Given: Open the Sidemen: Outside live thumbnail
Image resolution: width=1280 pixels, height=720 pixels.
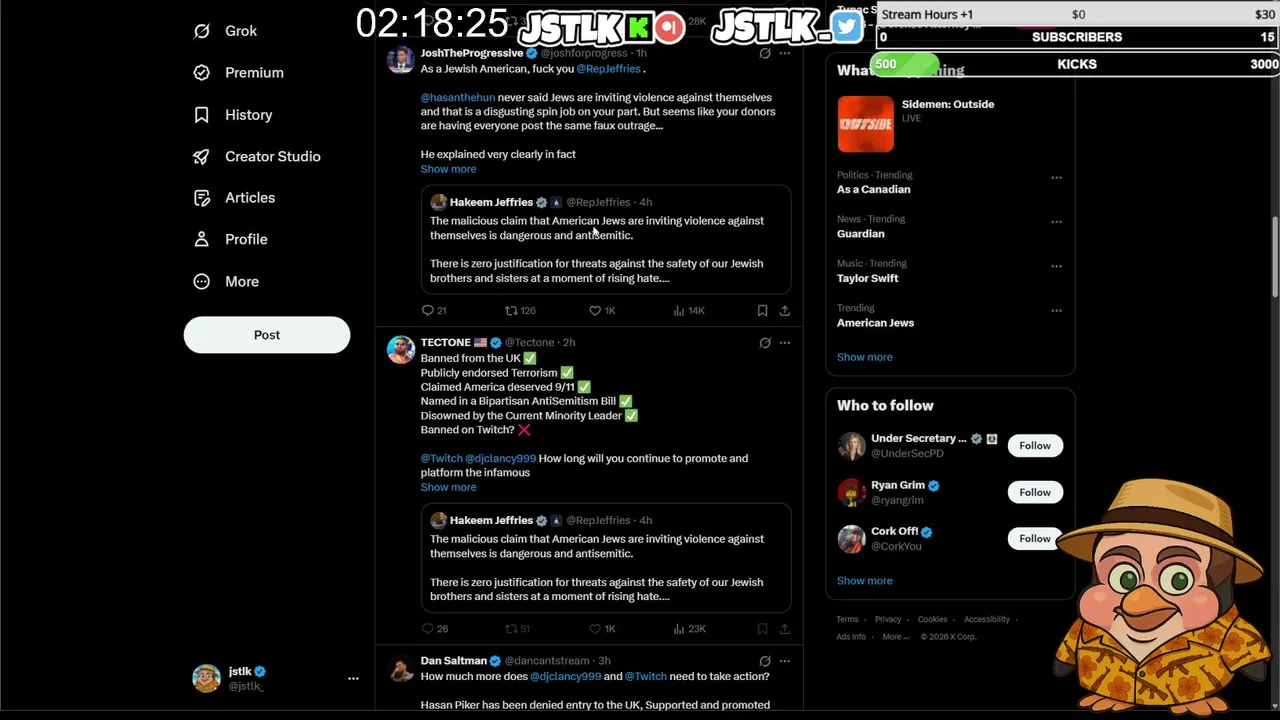Looking at the screenshot, I should pos(865,124).
